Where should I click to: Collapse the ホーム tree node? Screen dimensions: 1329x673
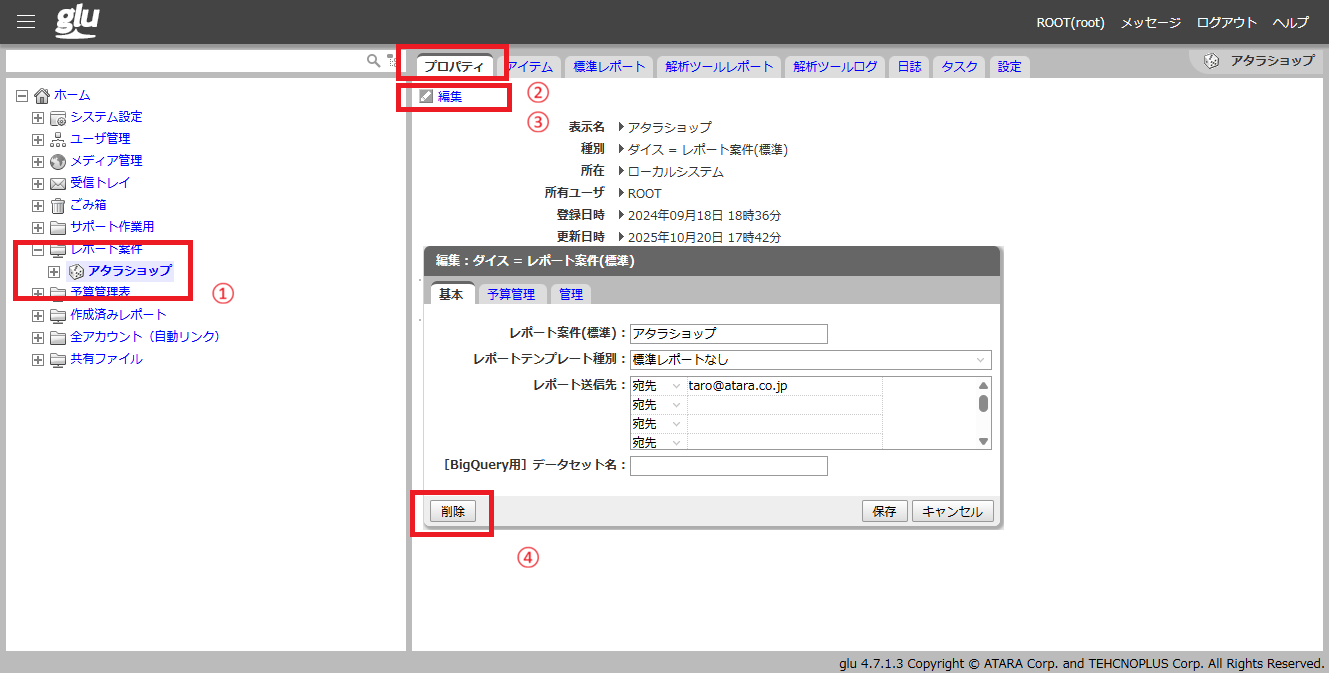click(x=22, y=95)
